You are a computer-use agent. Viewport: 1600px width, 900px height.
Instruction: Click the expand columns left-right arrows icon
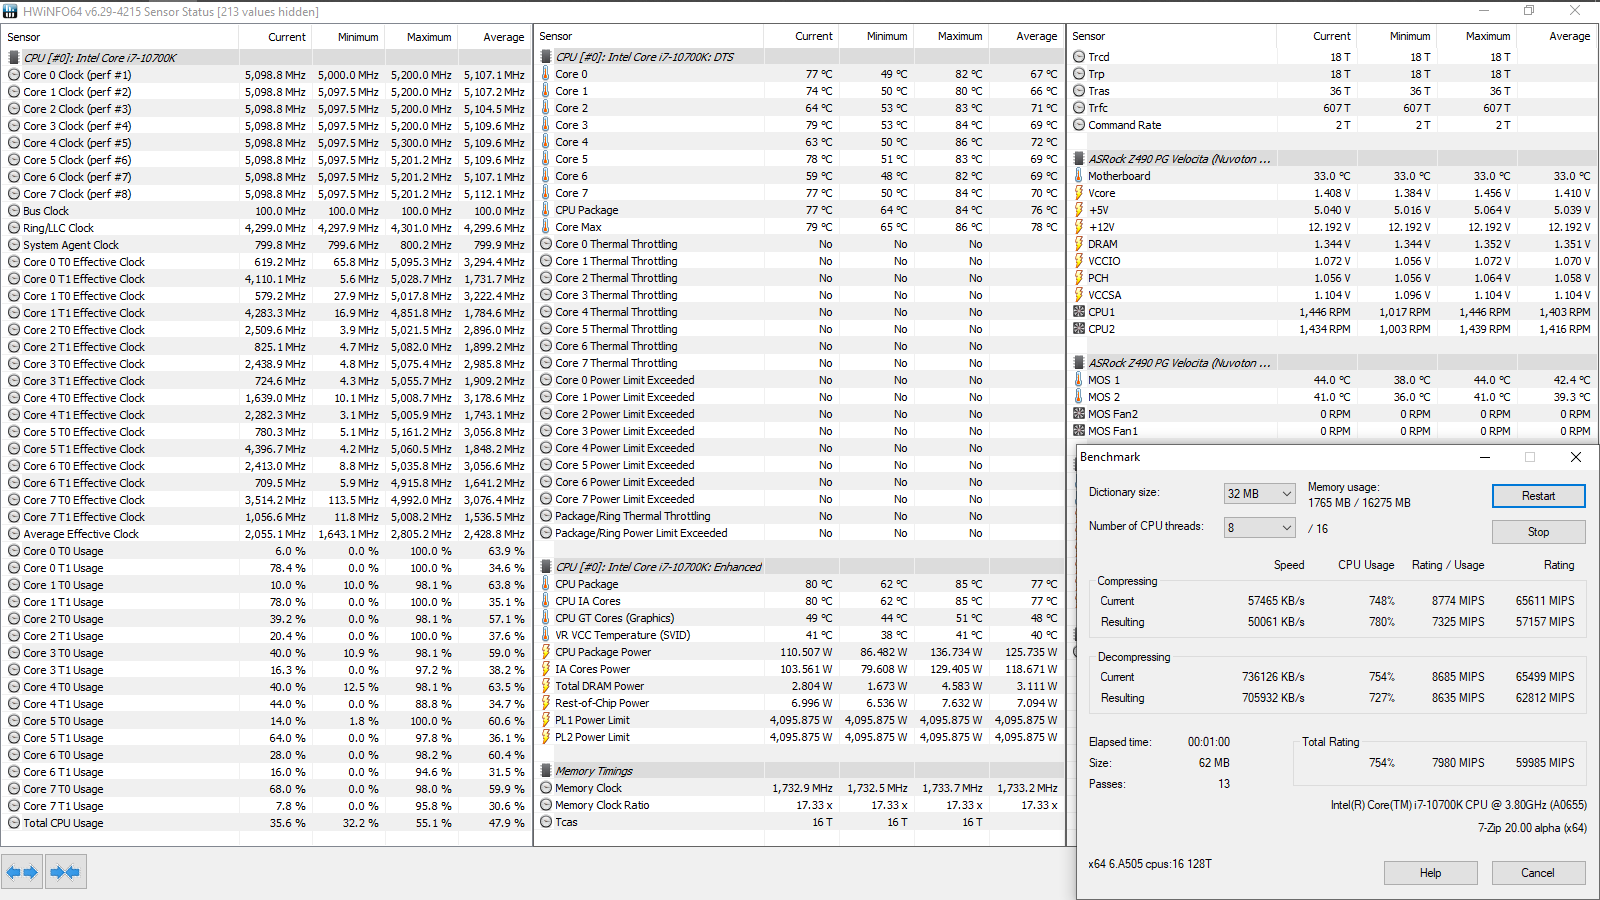pyautogui.click(x=22, y=872)
